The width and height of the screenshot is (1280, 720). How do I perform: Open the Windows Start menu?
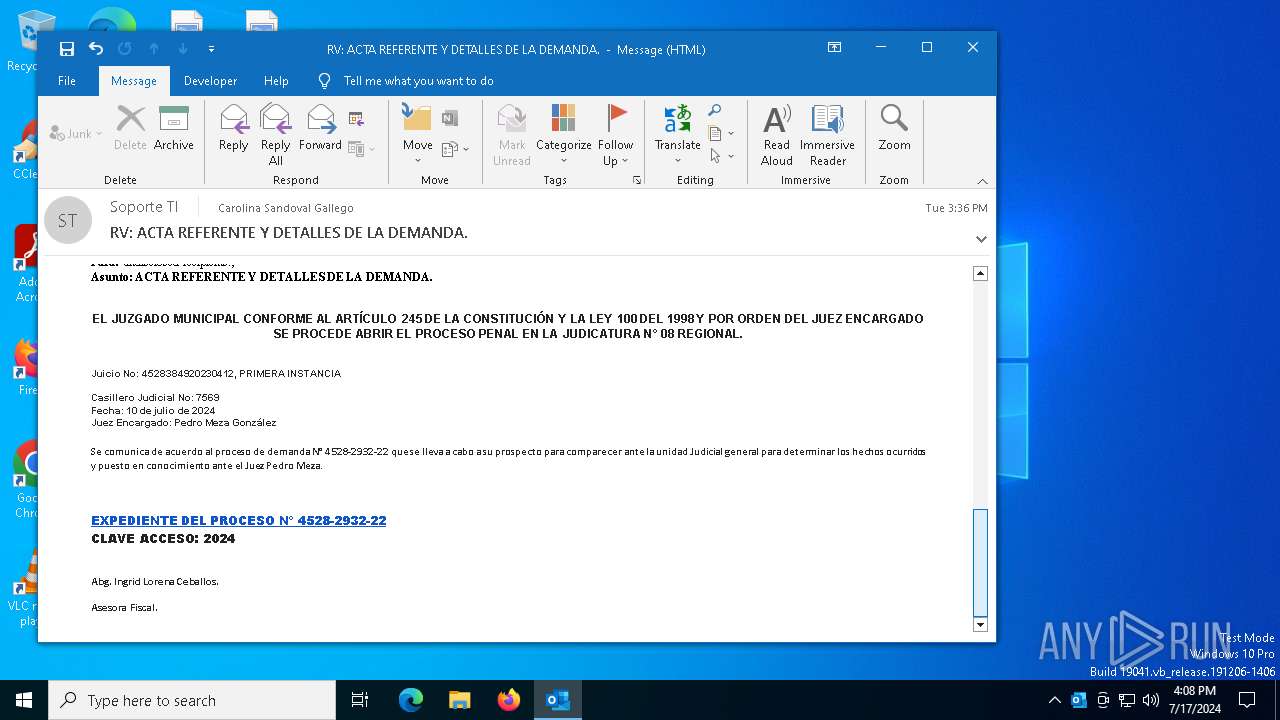[x=24, y=700]
